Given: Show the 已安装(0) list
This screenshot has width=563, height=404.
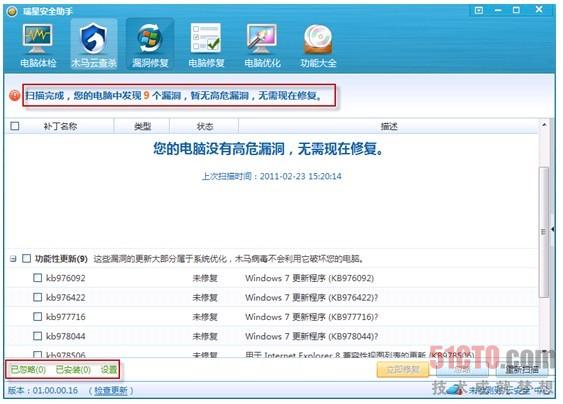Looking at the screenshot, I should 73,370.
